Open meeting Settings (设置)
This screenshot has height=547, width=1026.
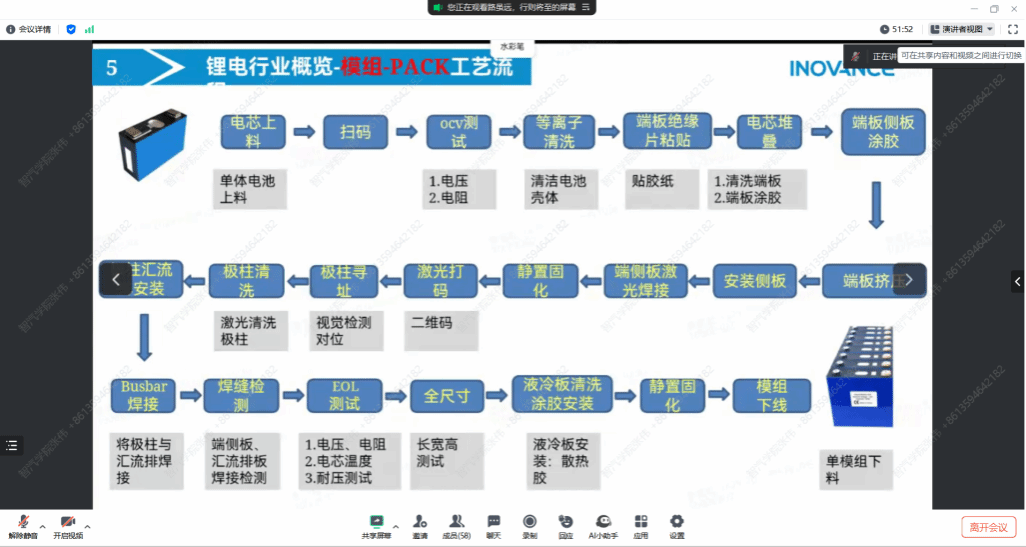(677, 526)
